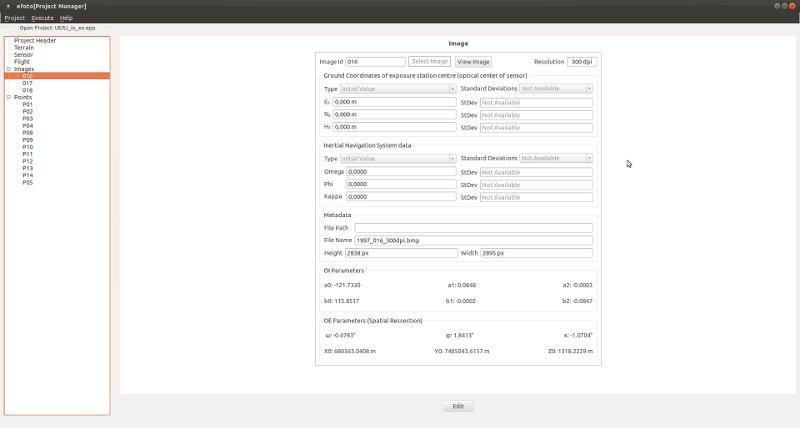Screen dimensions: 800x428
Task: Select point P11 in the tree
Action: coord(28,154)
